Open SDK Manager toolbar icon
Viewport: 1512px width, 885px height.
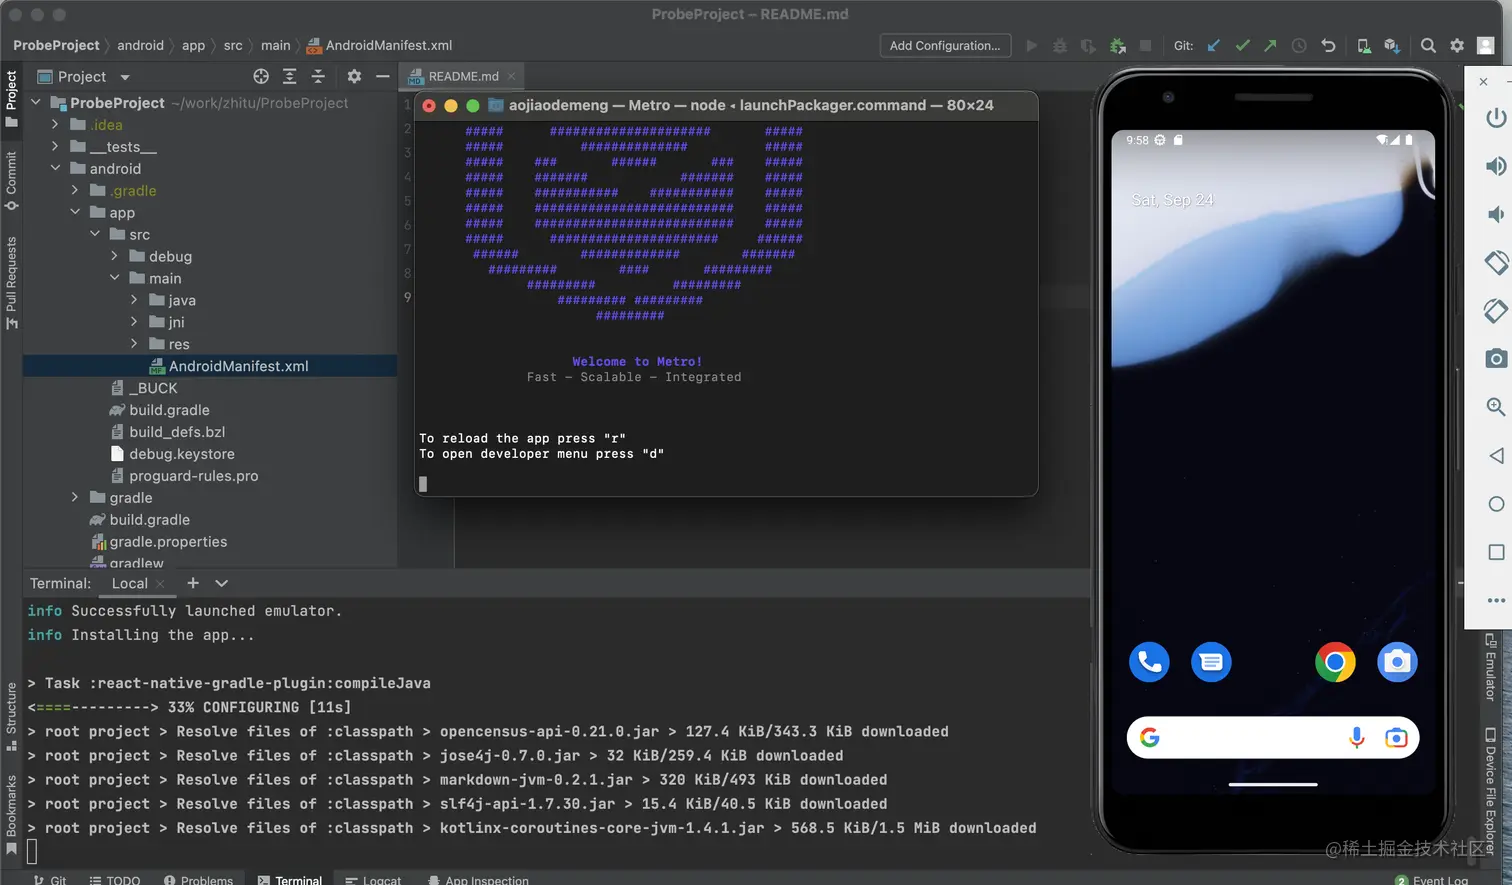tap(1392, 45)
